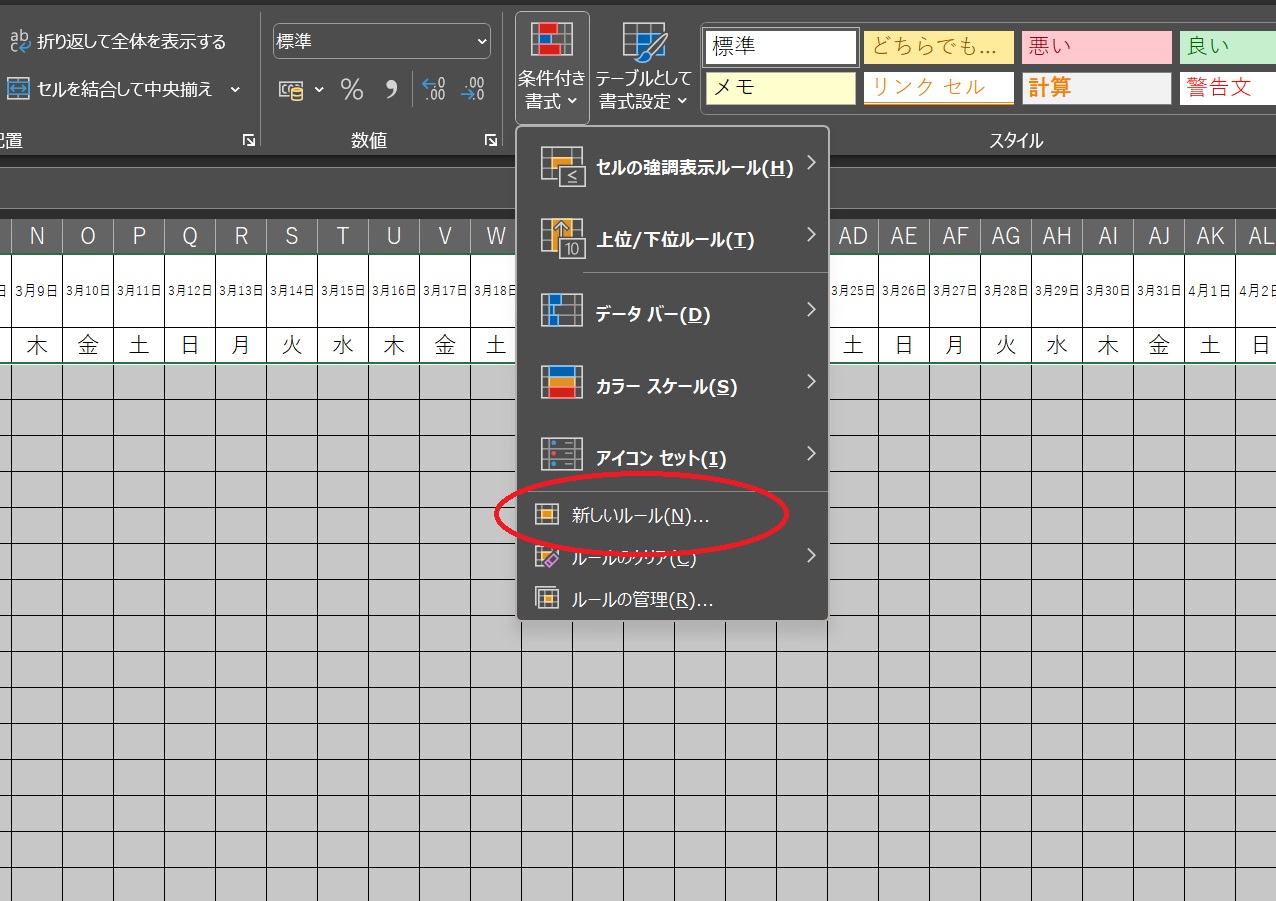Click the Decrease Decimal icon
This screenshot has width=1276, height=901.
pos(472,90)
